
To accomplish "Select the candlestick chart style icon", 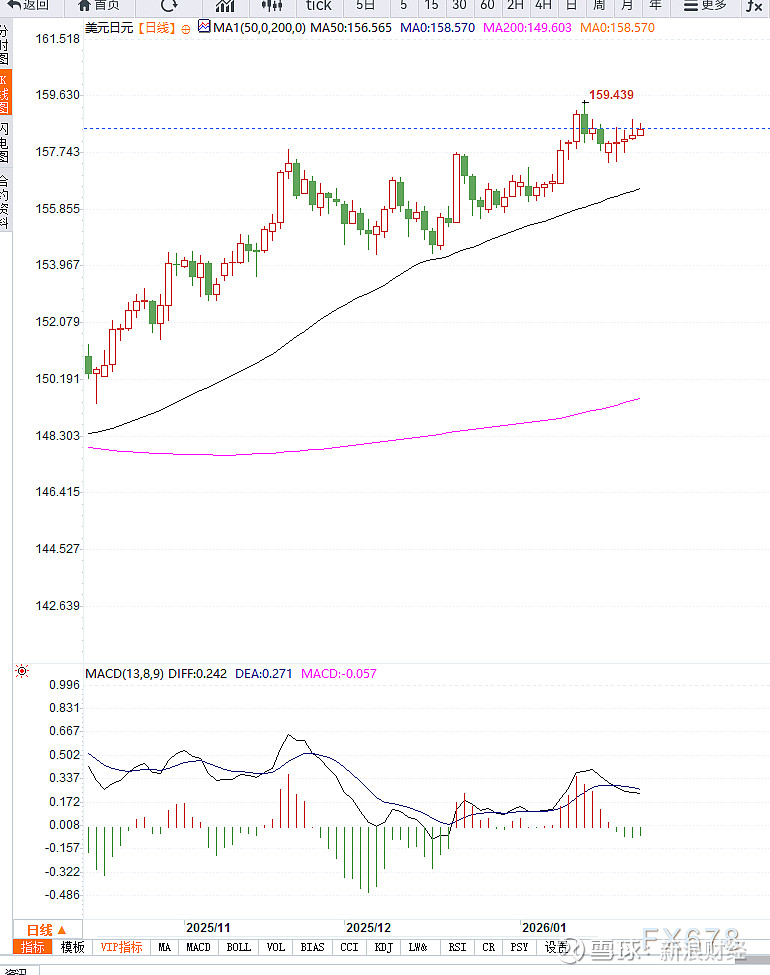I will [x=270, y=5].
